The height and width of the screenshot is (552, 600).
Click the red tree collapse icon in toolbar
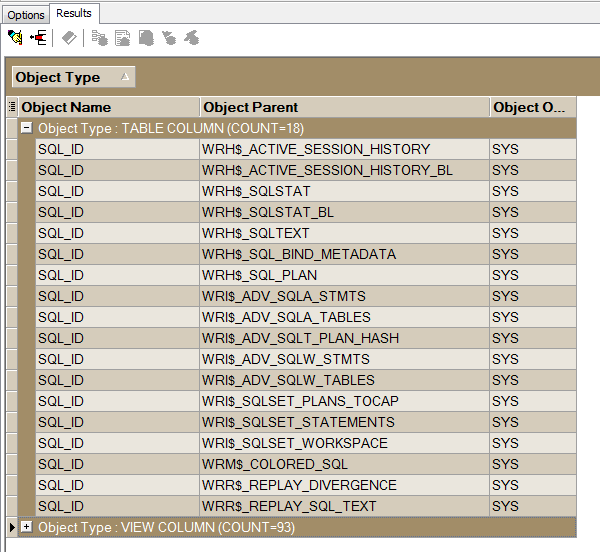coord(38,38)
